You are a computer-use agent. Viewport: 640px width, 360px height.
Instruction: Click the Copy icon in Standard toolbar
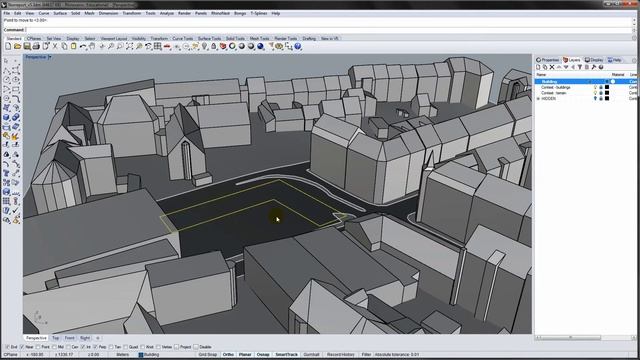tap(64, 47)
